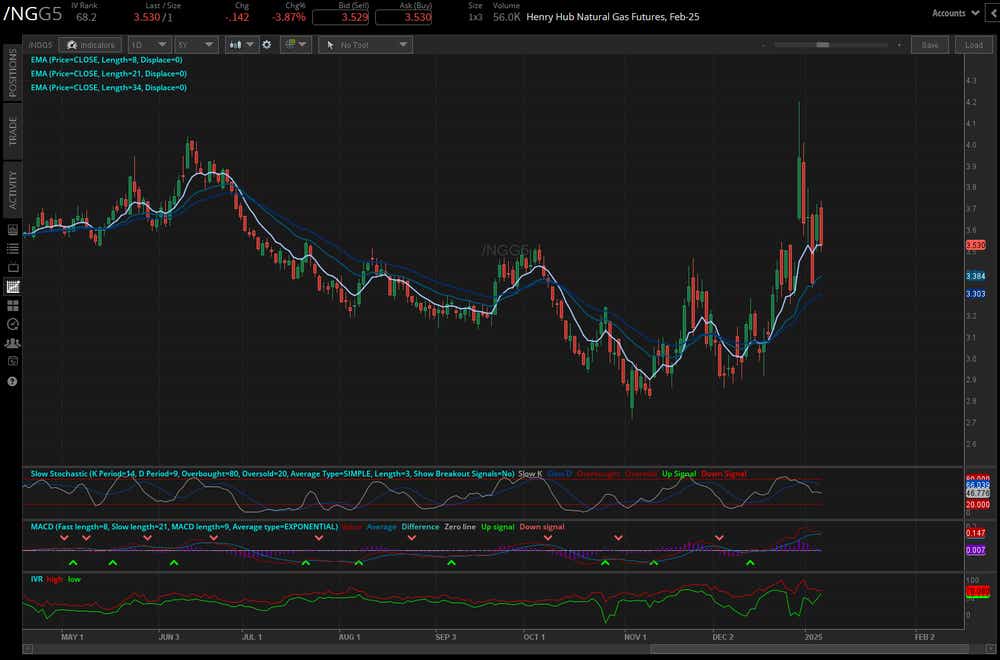Open the active chart icon in left sidebar
Screen dimensions: 1000x660
11,287
